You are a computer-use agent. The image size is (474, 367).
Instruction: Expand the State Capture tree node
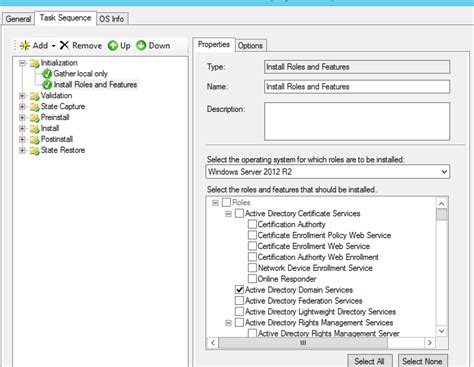coord(22,107)
